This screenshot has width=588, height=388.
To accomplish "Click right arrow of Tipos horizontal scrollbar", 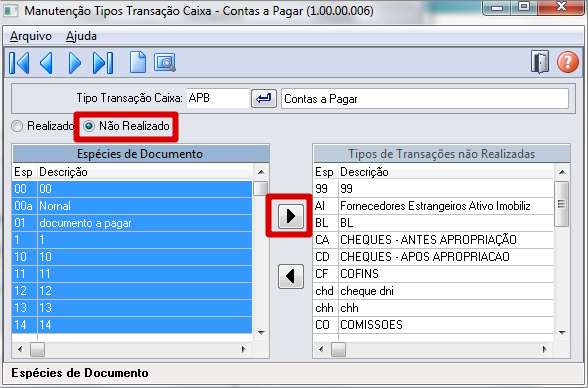I will point(545,349).
